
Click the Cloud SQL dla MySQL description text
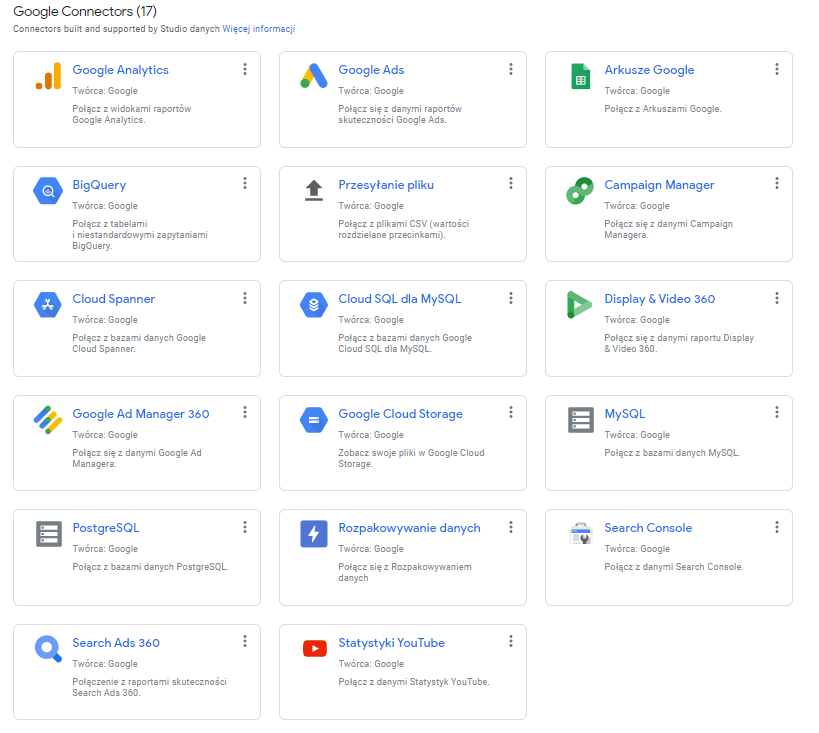pyautogui.click(x=404, y=343)
